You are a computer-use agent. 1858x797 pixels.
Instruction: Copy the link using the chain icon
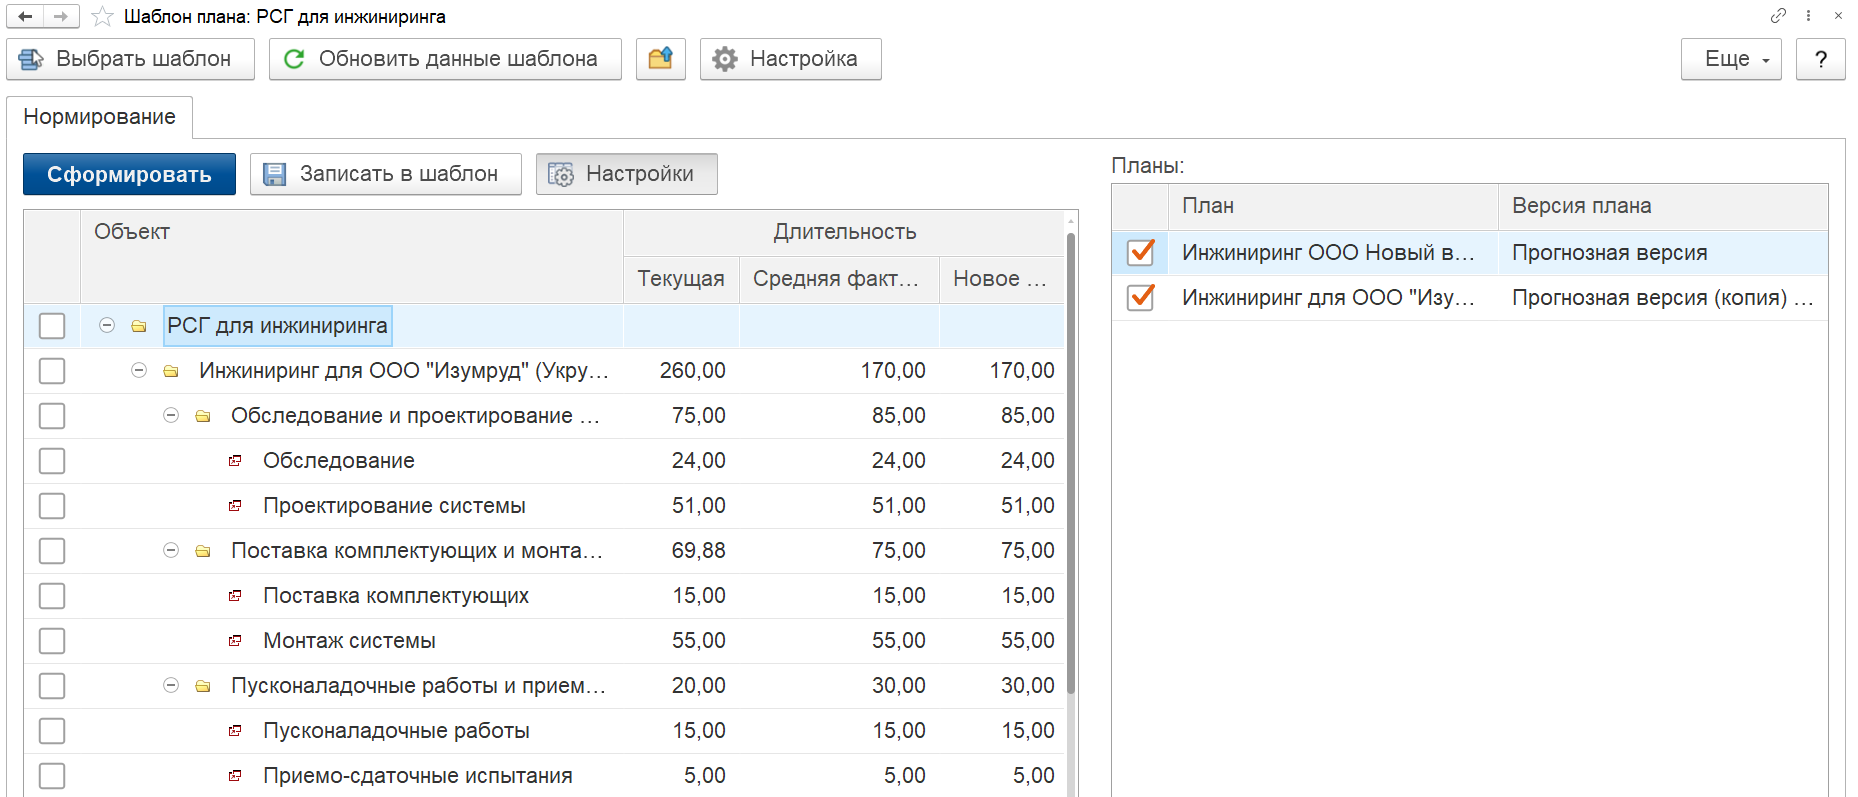click(1777, 15)
